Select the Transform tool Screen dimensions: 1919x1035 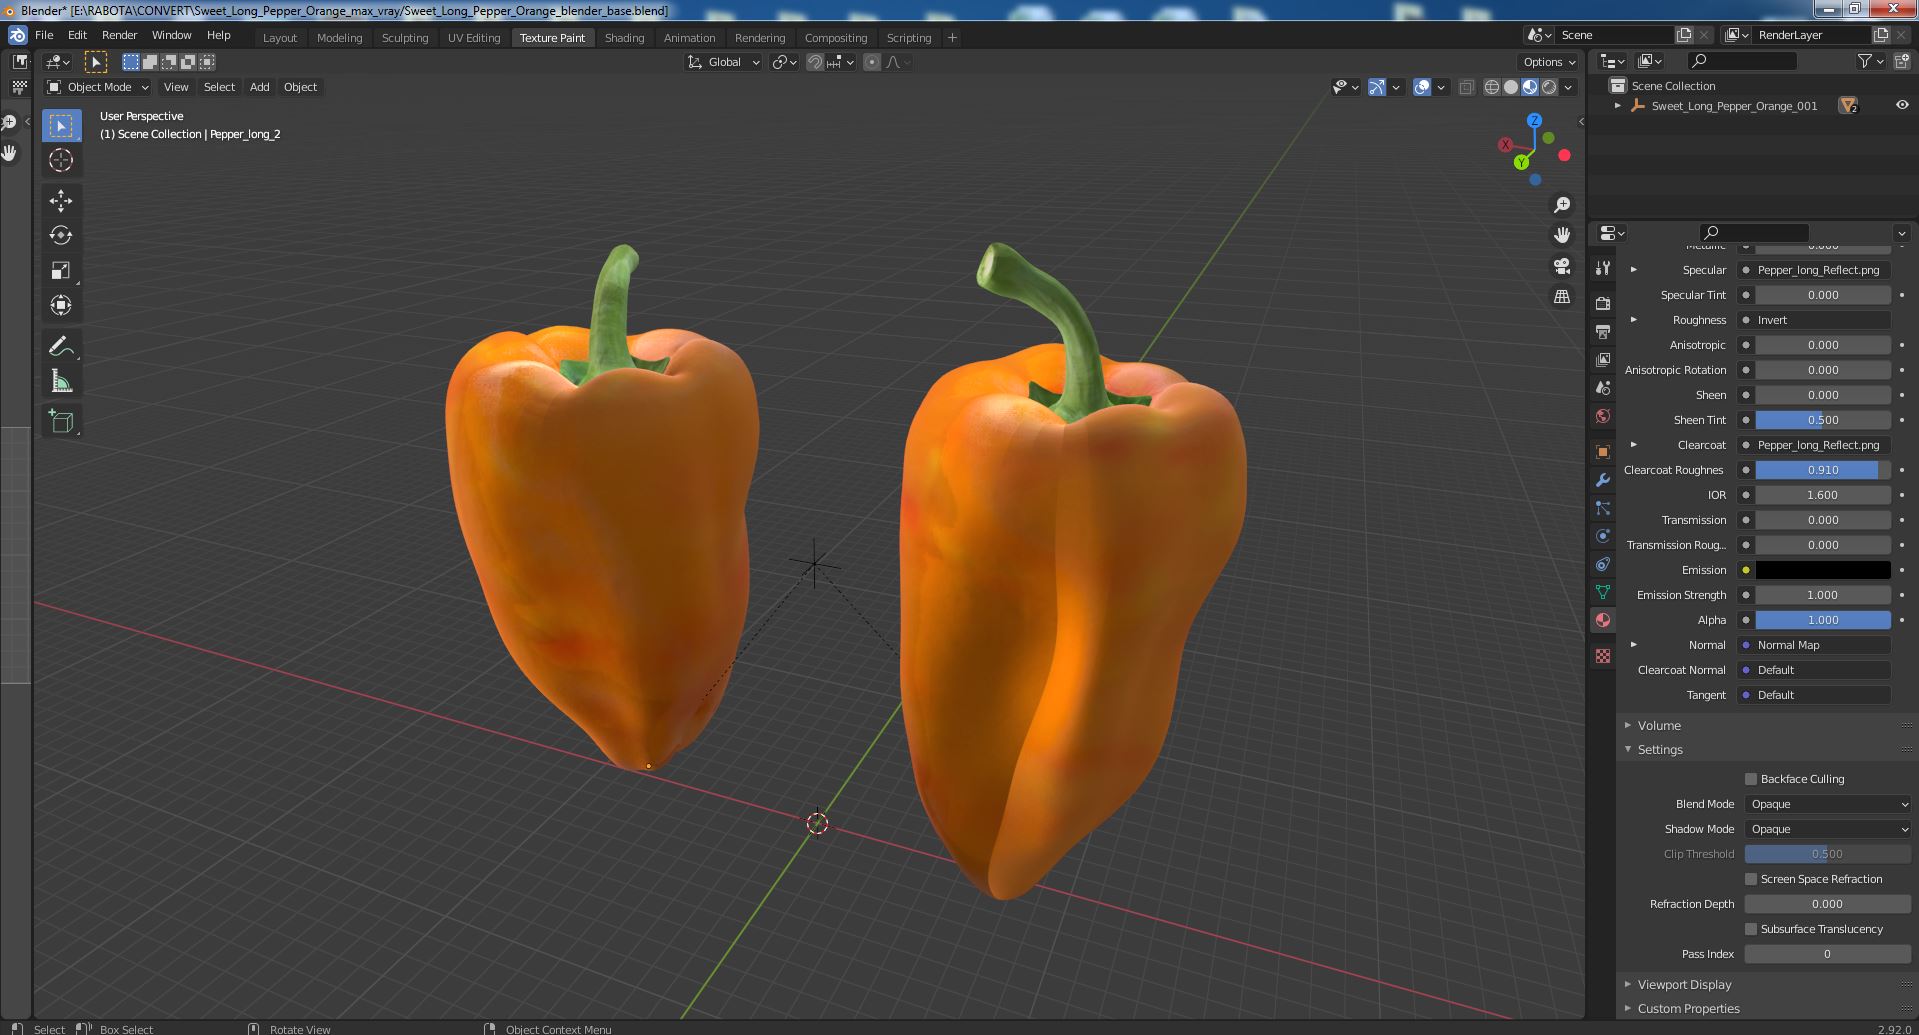[x=61, y=306]
